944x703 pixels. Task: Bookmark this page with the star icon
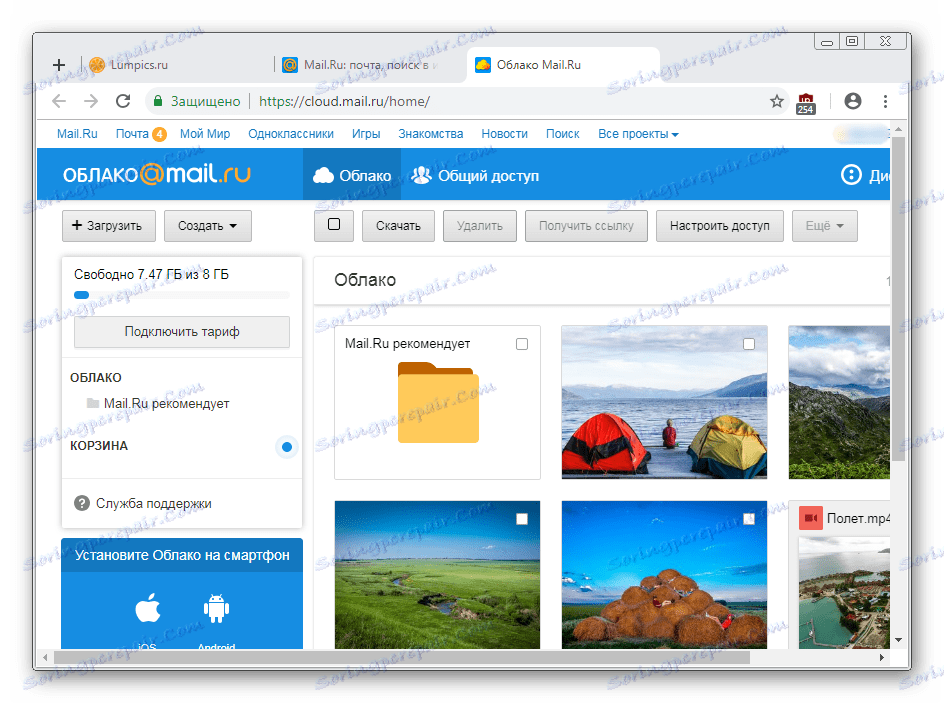777,101
